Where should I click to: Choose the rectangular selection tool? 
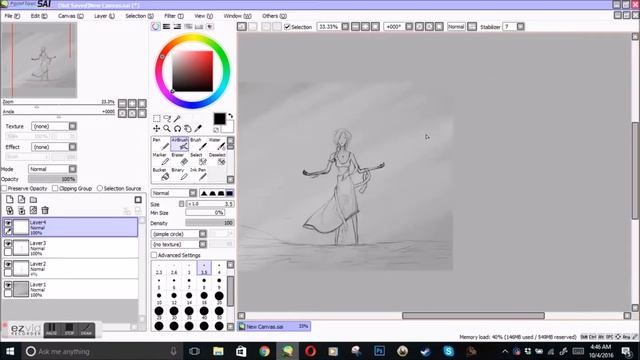point(156,118)
